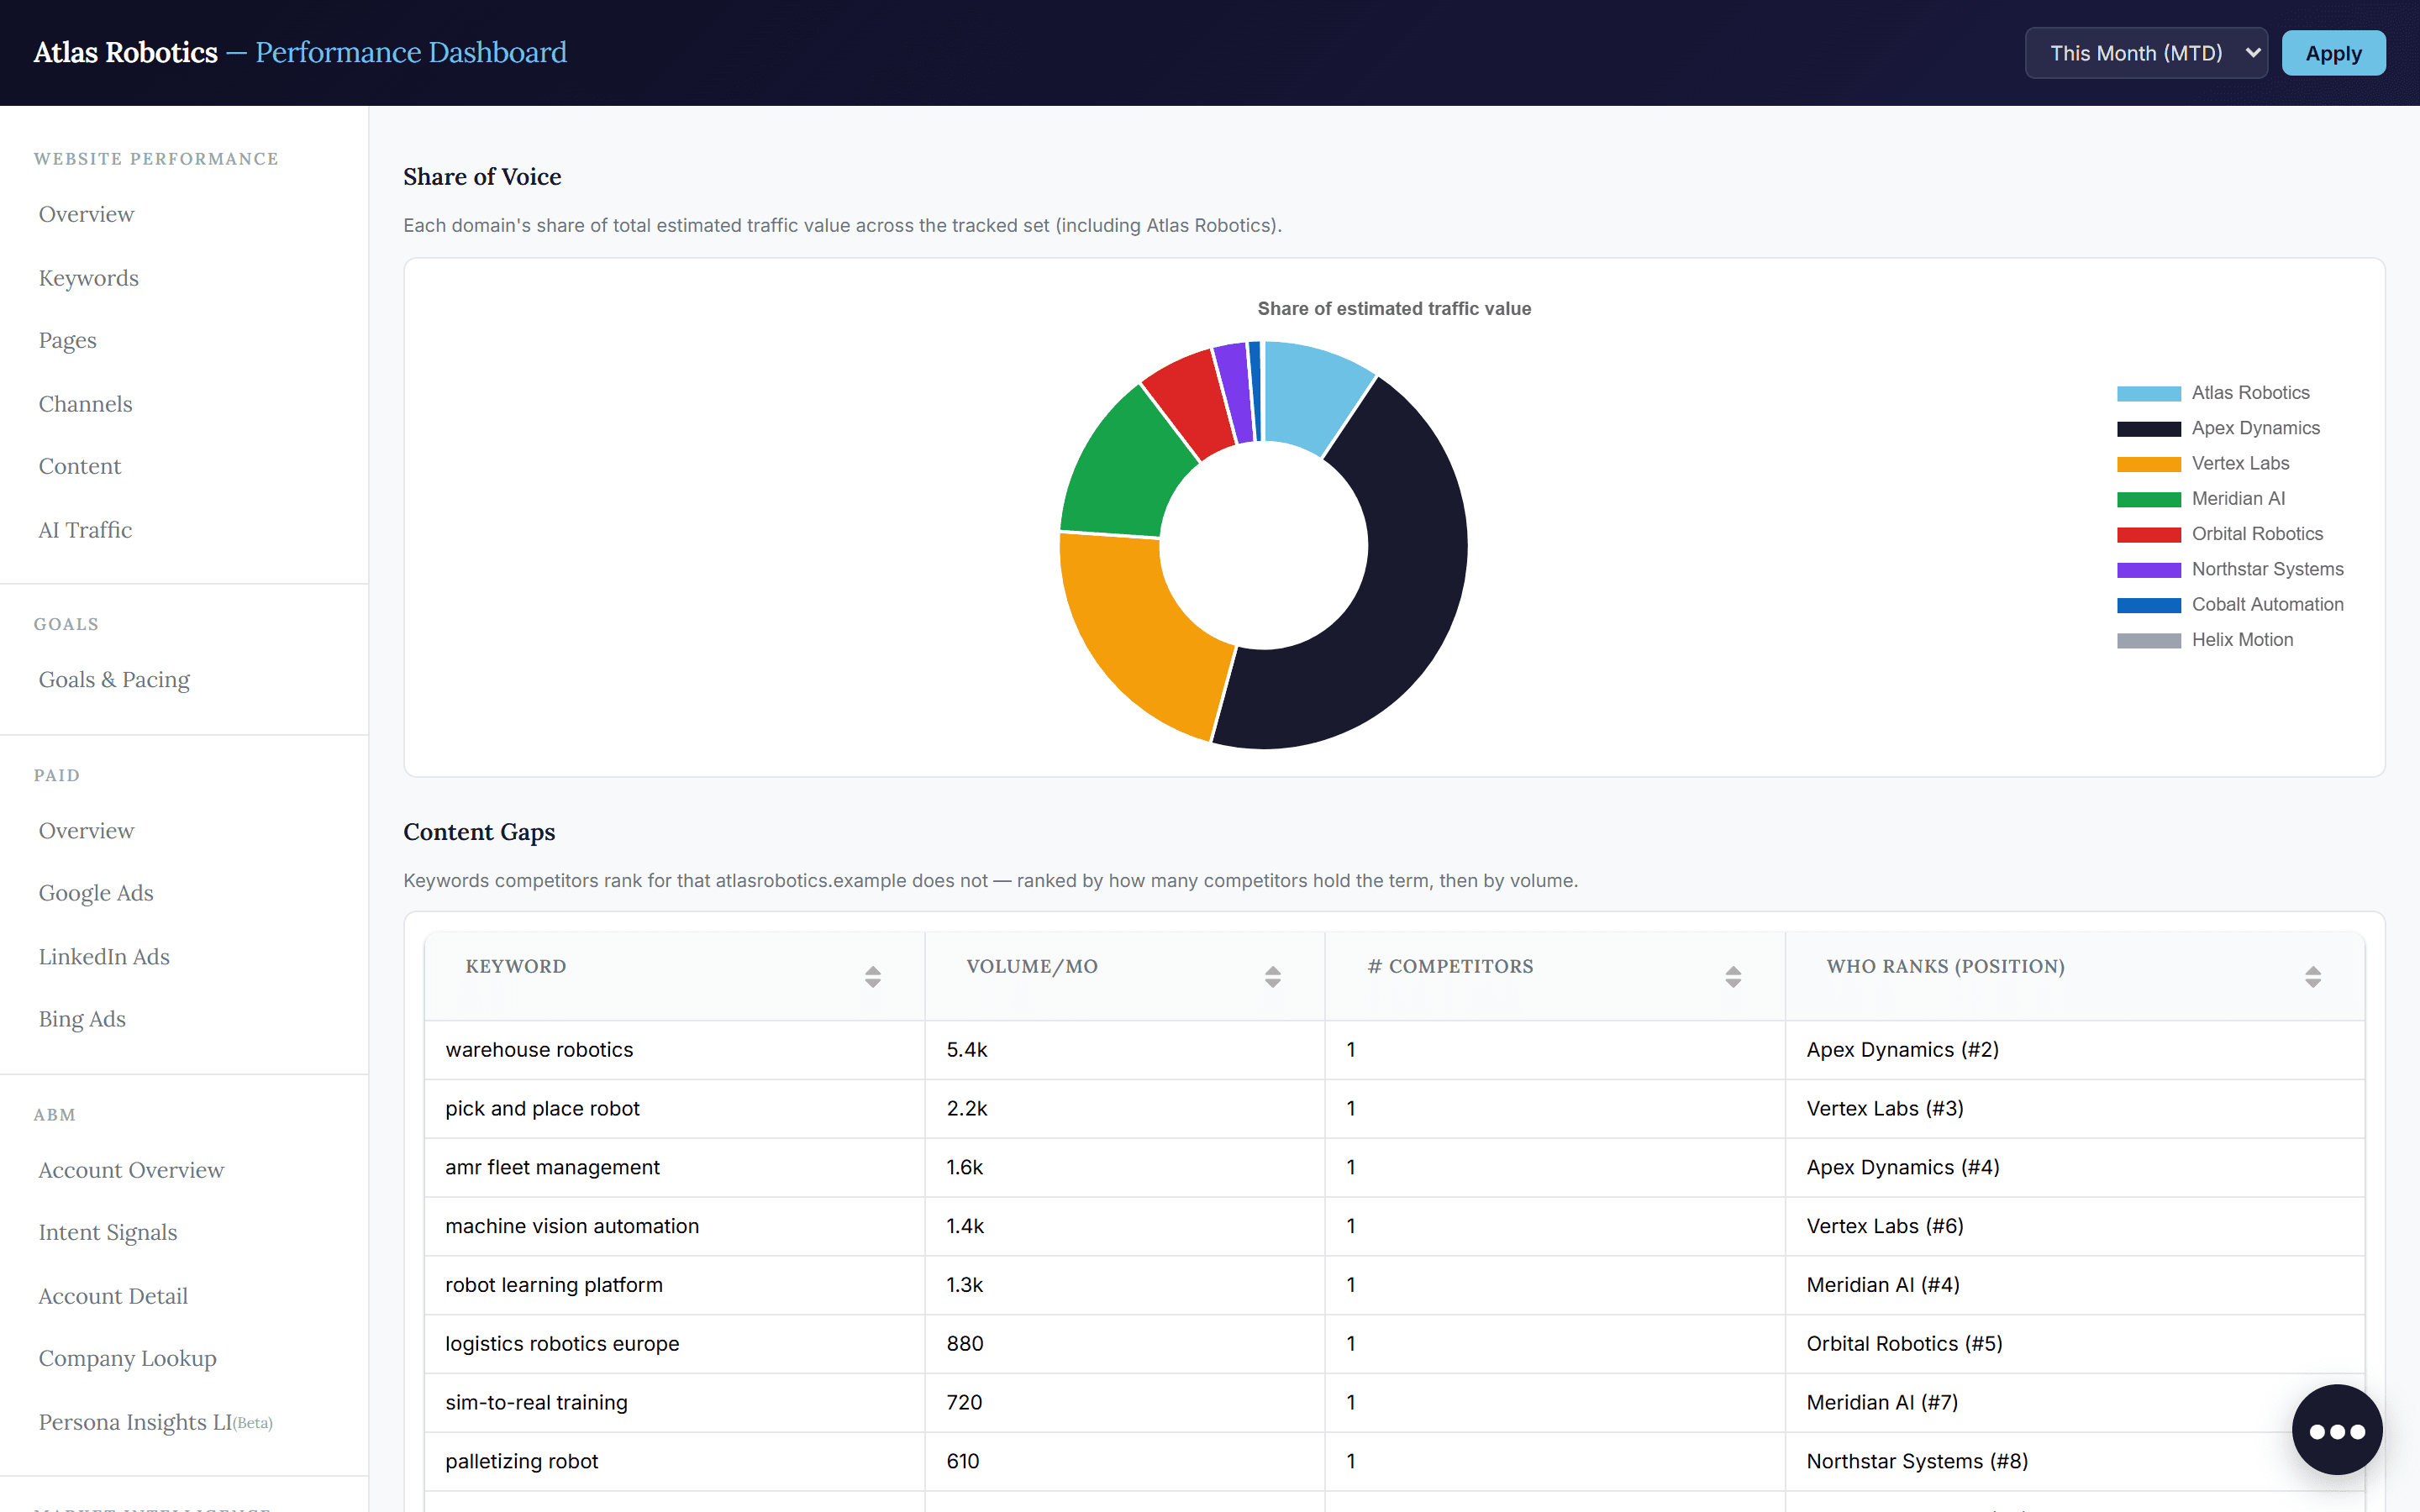
Task: Select the warehouse robotics table row
Action: click(x=1394, y=1049)
